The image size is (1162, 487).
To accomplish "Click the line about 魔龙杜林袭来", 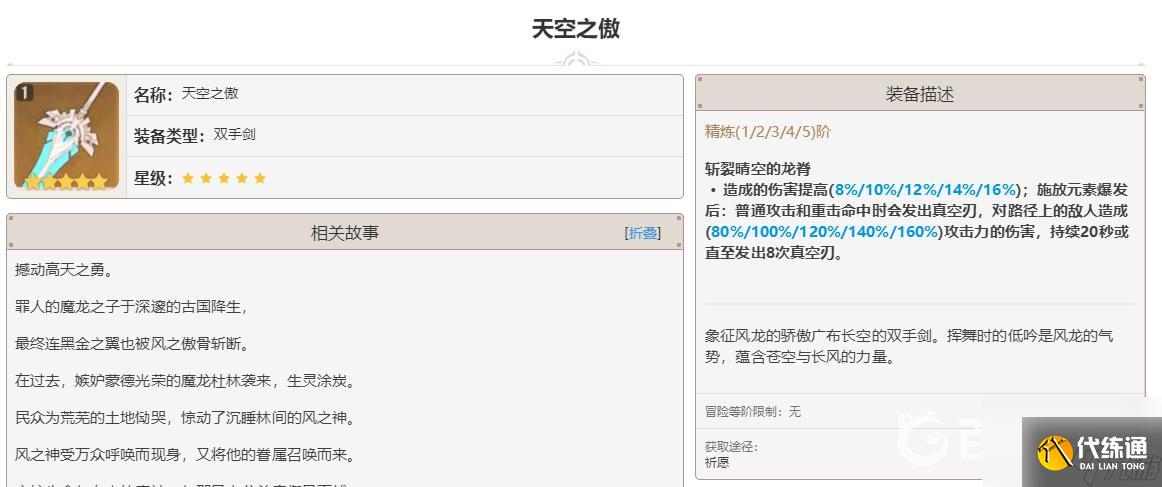I will tap(187, 381).
